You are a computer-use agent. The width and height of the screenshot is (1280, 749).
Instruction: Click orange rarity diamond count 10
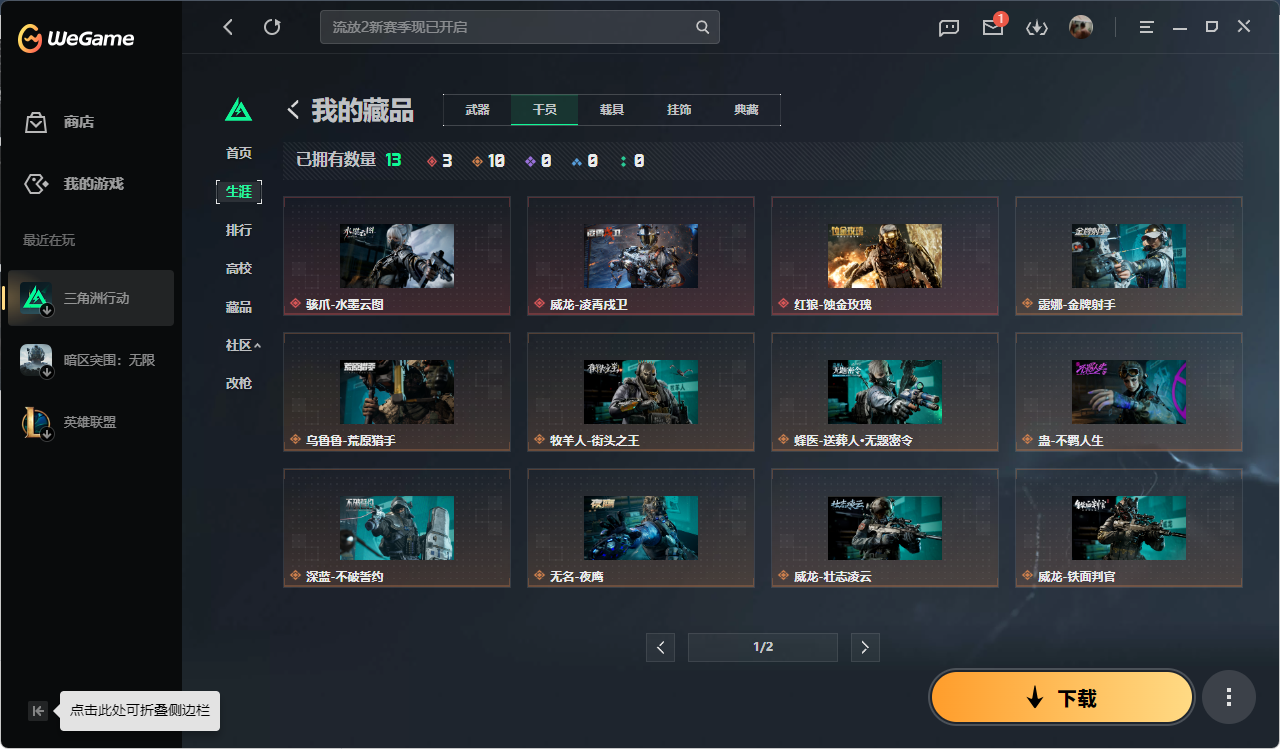pos(487,160)
